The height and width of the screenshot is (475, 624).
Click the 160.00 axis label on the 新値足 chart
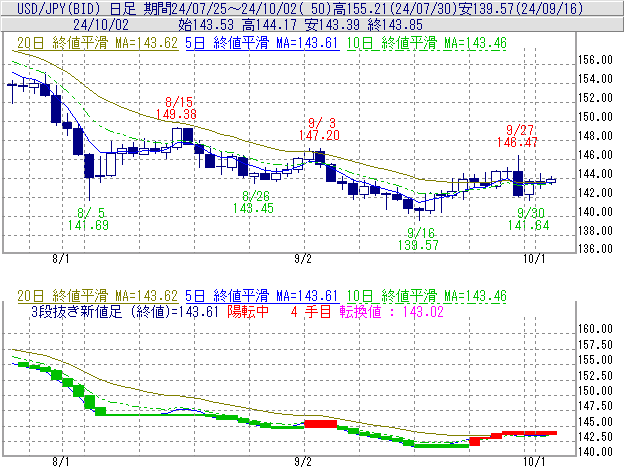pyautogui.click(x=595, y=329)
